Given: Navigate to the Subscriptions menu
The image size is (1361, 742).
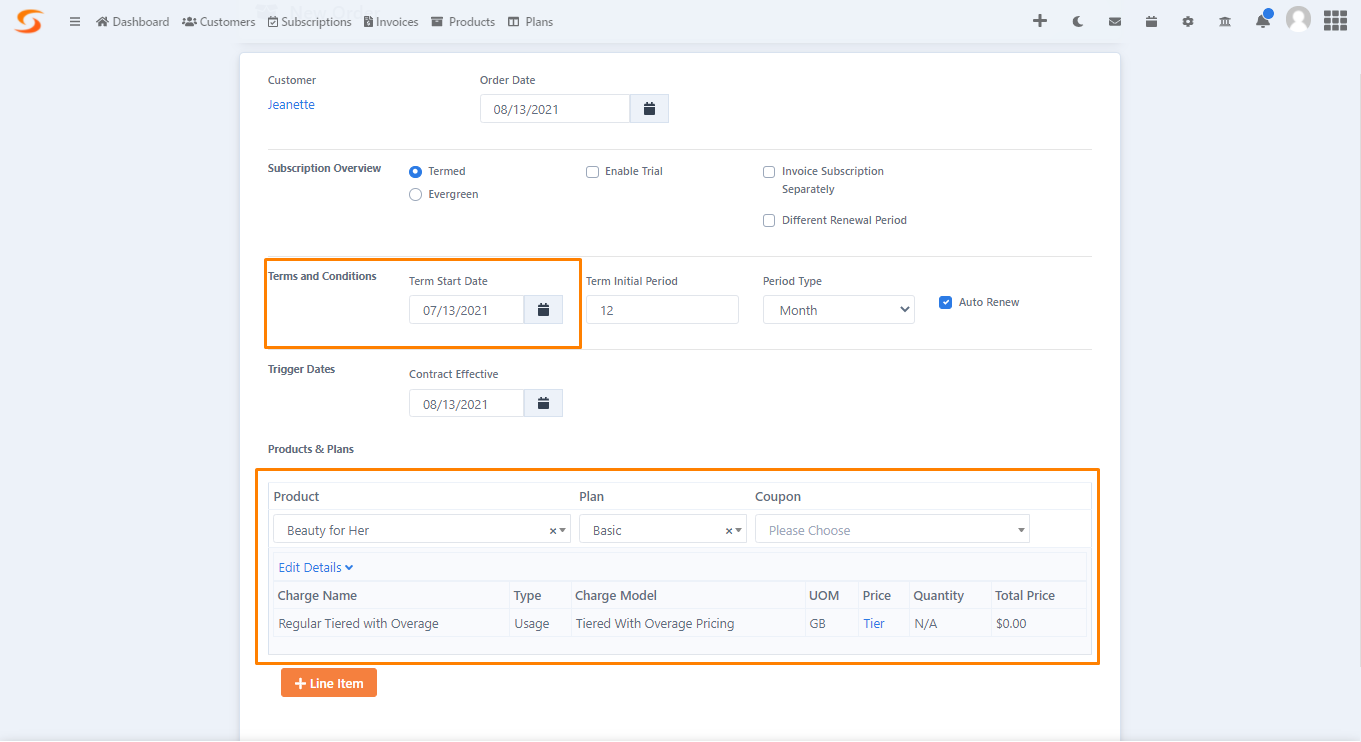Looking at the screenshot, I should click(309, 20).
